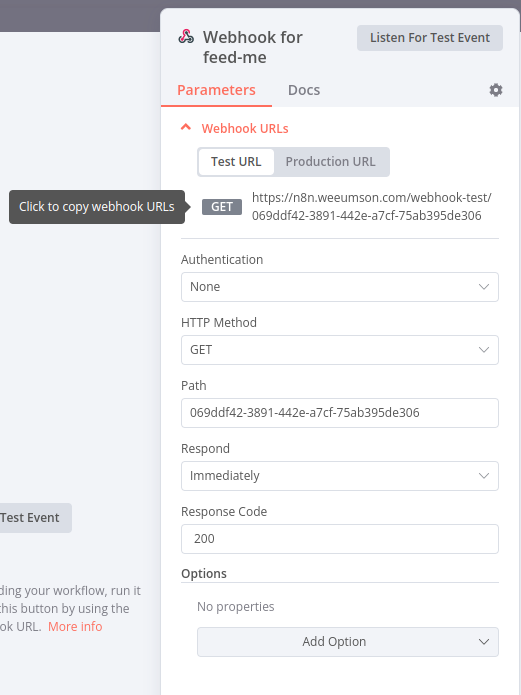The height and width of the screenshot is (695, 521).
Task: Copy the webhook test URL text
Action: (x=372, y=207)
